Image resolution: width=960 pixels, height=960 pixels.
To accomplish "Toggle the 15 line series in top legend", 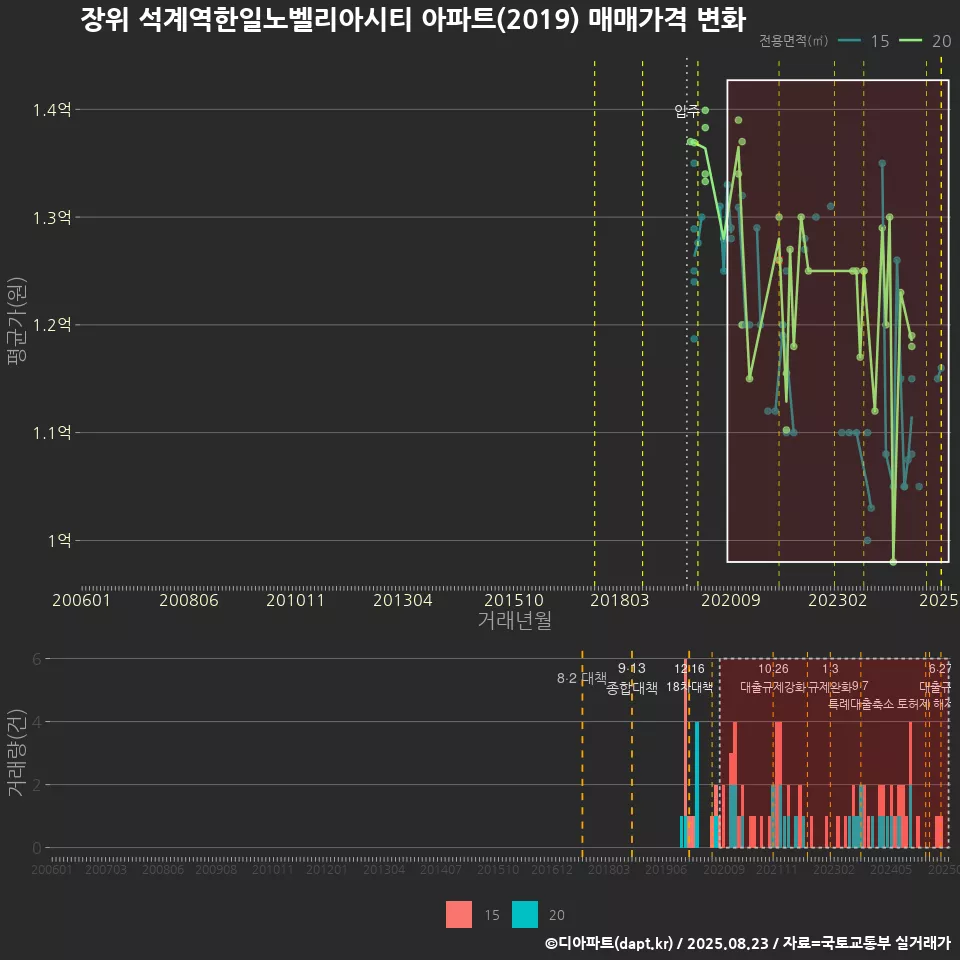I will [866, 41].
